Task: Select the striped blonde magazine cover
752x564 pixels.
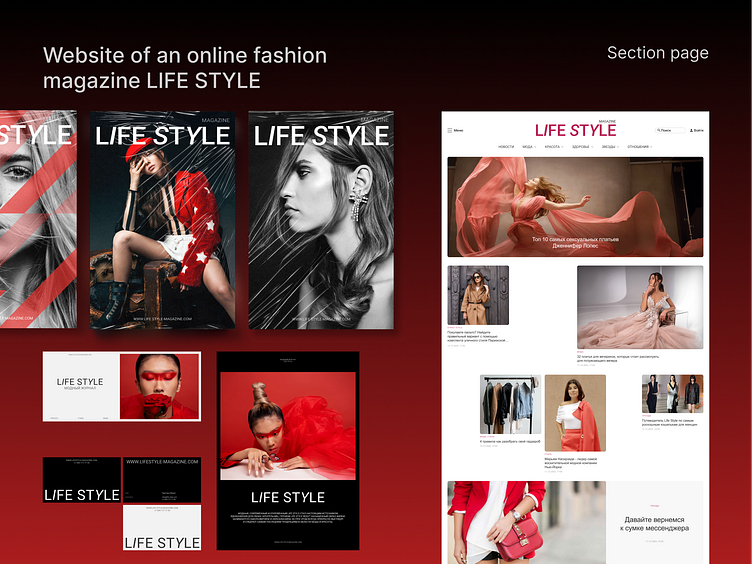Action: [38, 219]
